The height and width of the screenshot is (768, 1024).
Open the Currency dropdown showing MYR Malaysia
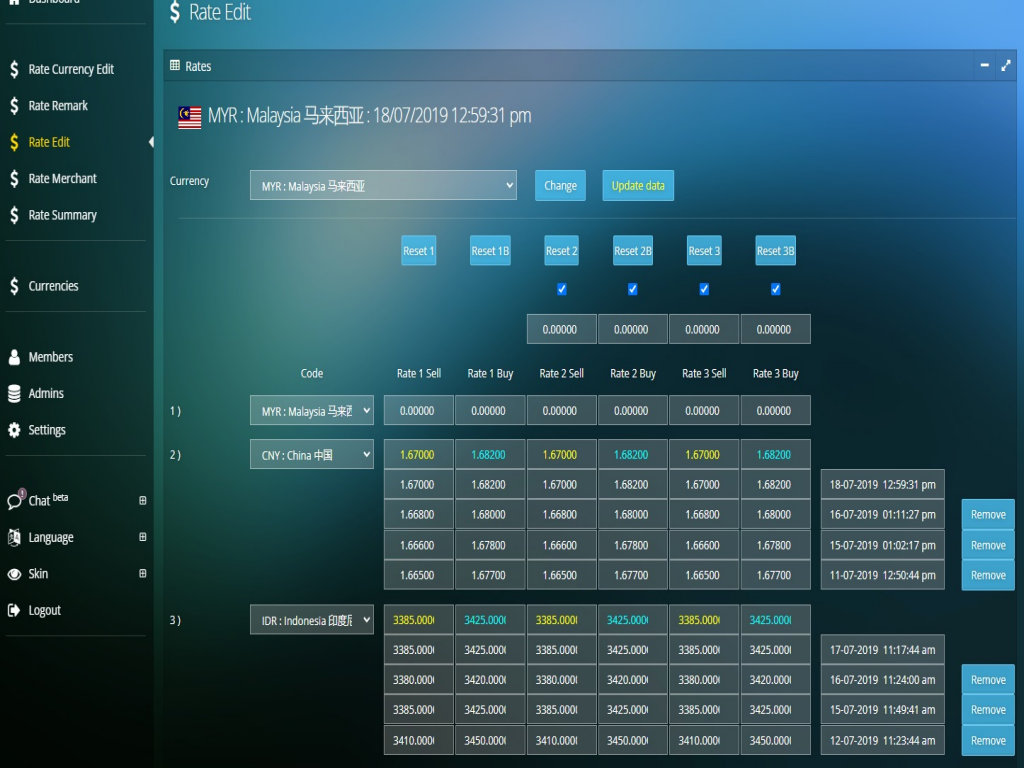pyautogui.click(x=383, y=185)
